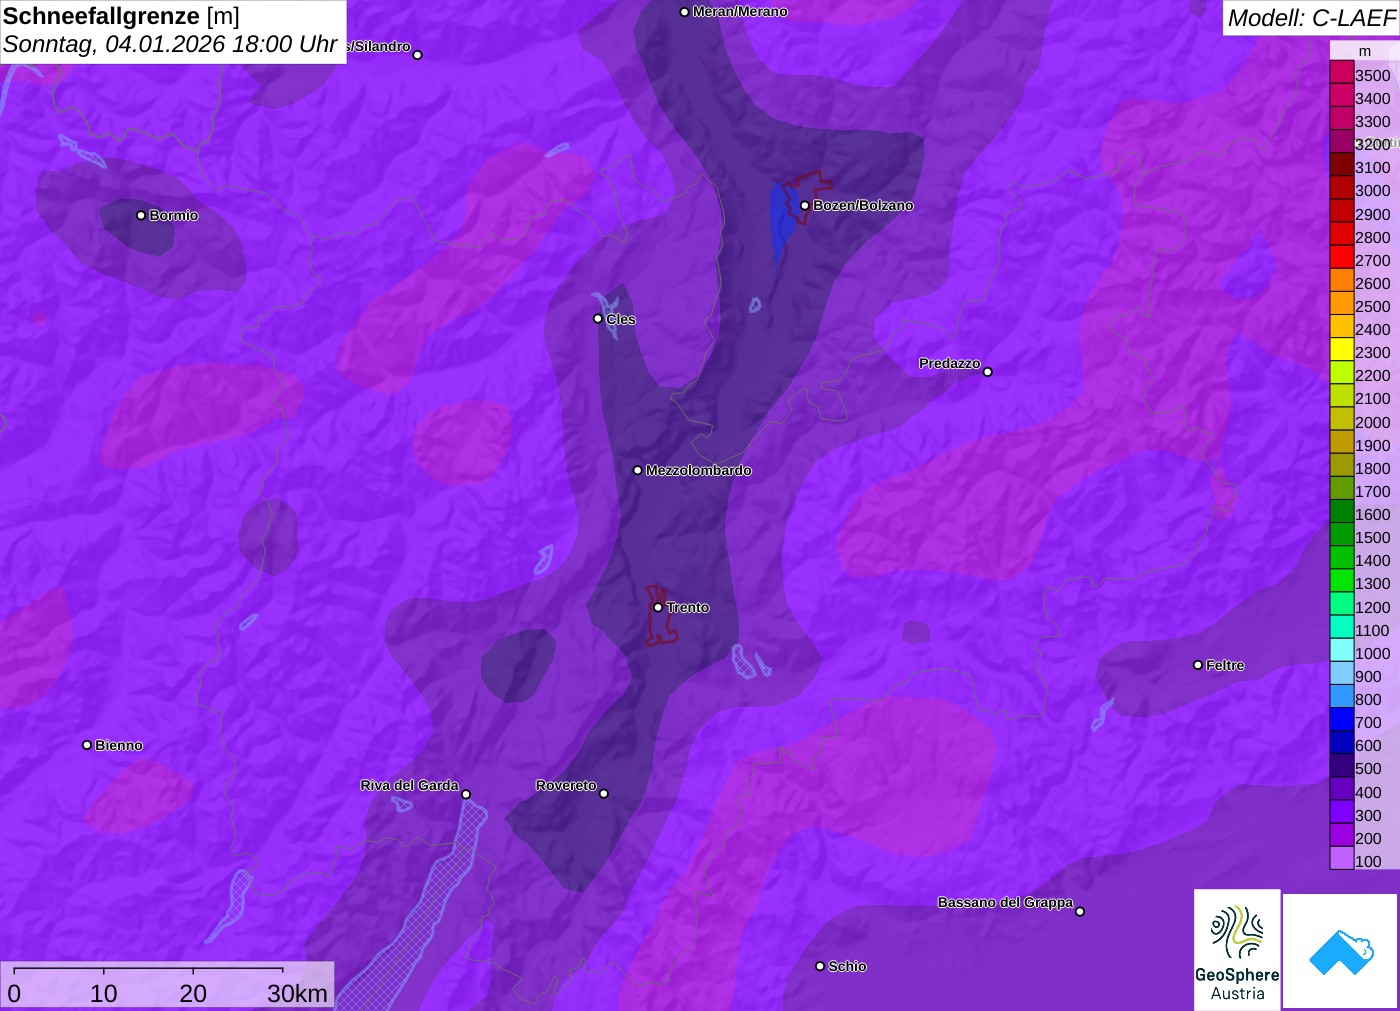Click the 30km scale bar label
The height and width of the screenshot is (1011, 1400).
pyautogui.click(x=297, y=993)
